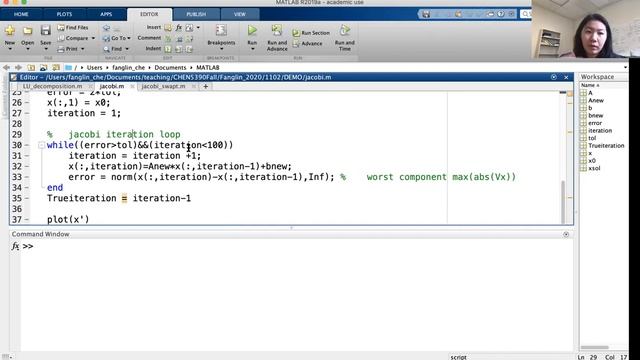Open the LU_decomposition.m editor tab

coord(53,86)
